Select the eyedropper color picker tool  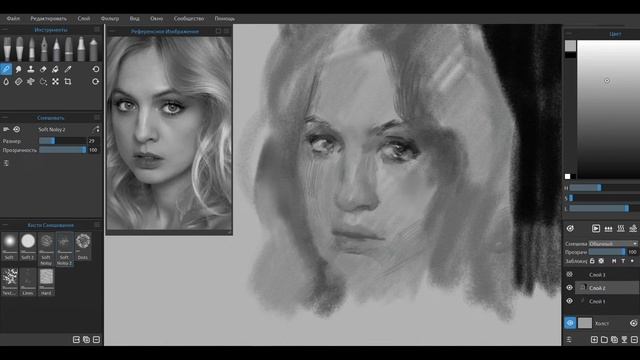pyautogui.click(x=68, y=69)
